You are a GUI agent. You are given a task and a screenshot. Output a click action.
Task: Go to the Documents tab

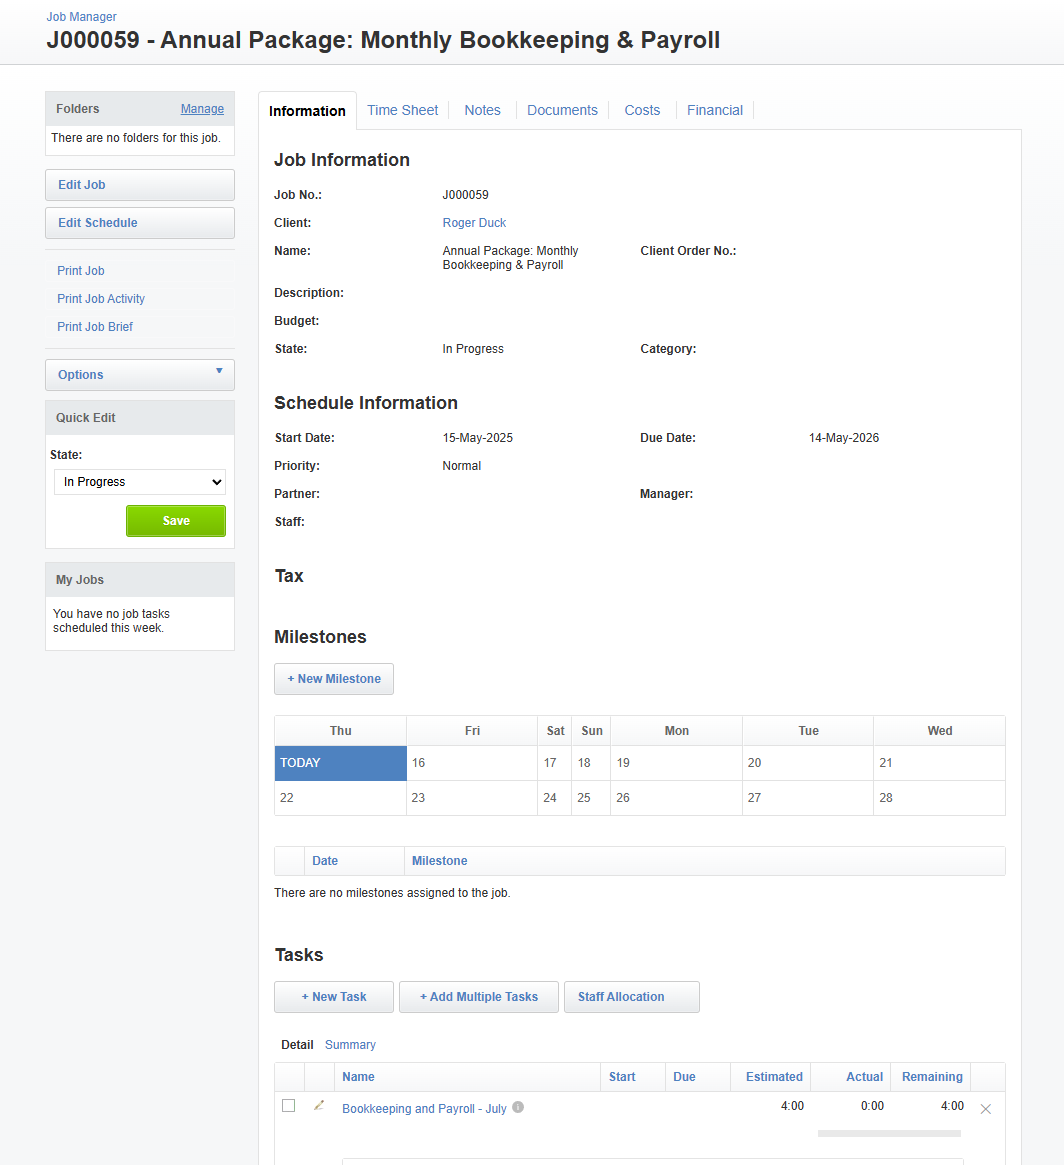tap(562, 110)
